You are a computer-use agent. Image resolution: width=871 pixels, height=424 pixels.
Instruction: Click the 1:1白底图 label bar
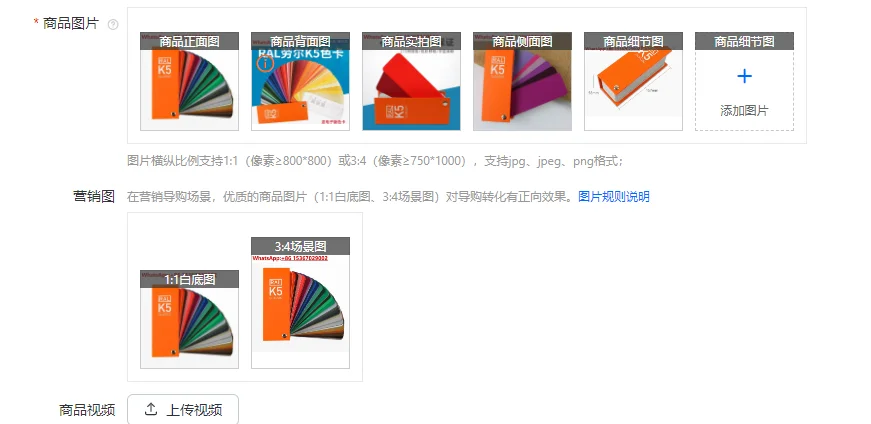[189, 280]
